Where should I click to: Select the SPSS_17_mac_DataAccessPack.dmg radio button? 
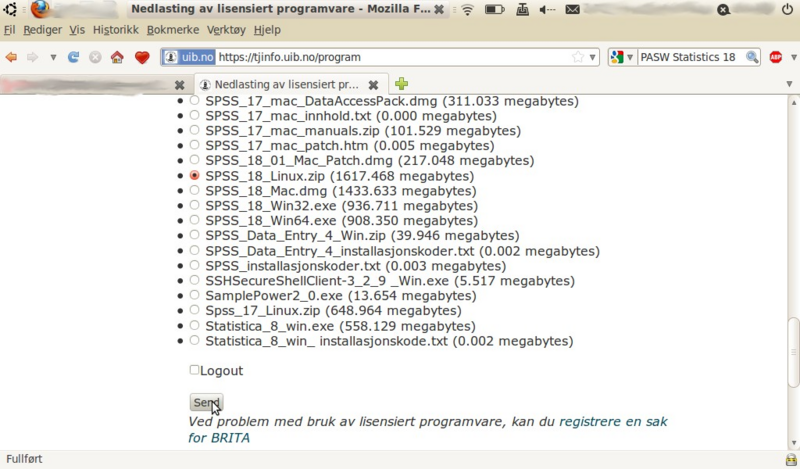(x=194, y=101)
